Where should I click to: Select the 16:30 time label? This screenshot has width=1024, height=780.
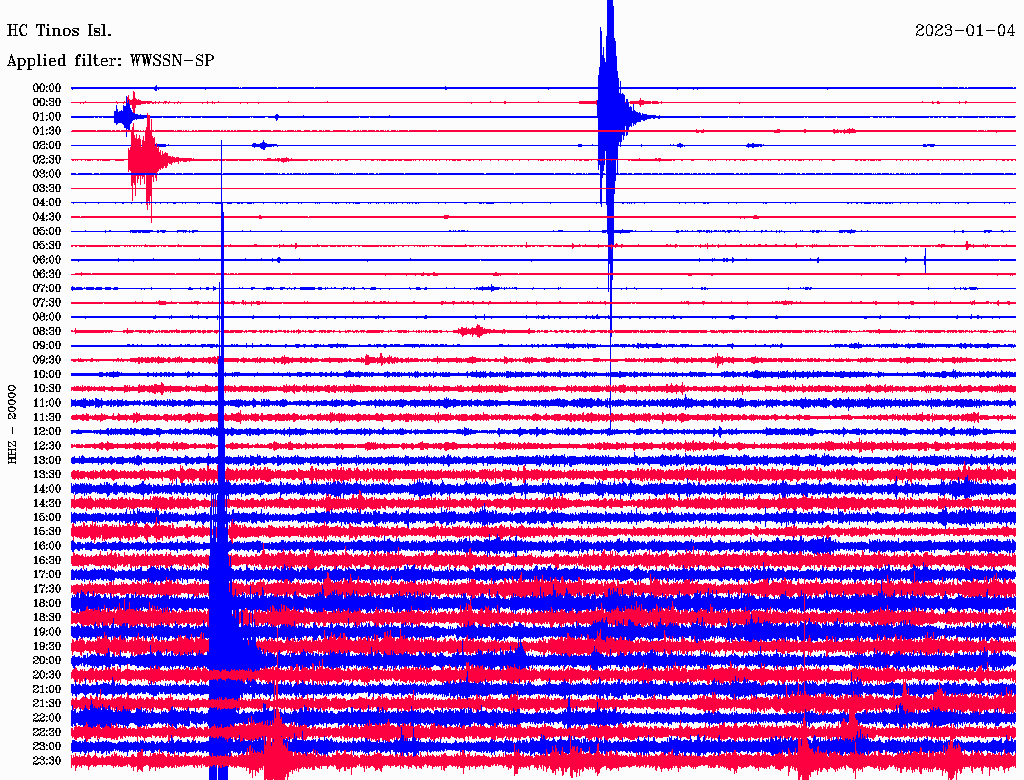click(47, 561)
